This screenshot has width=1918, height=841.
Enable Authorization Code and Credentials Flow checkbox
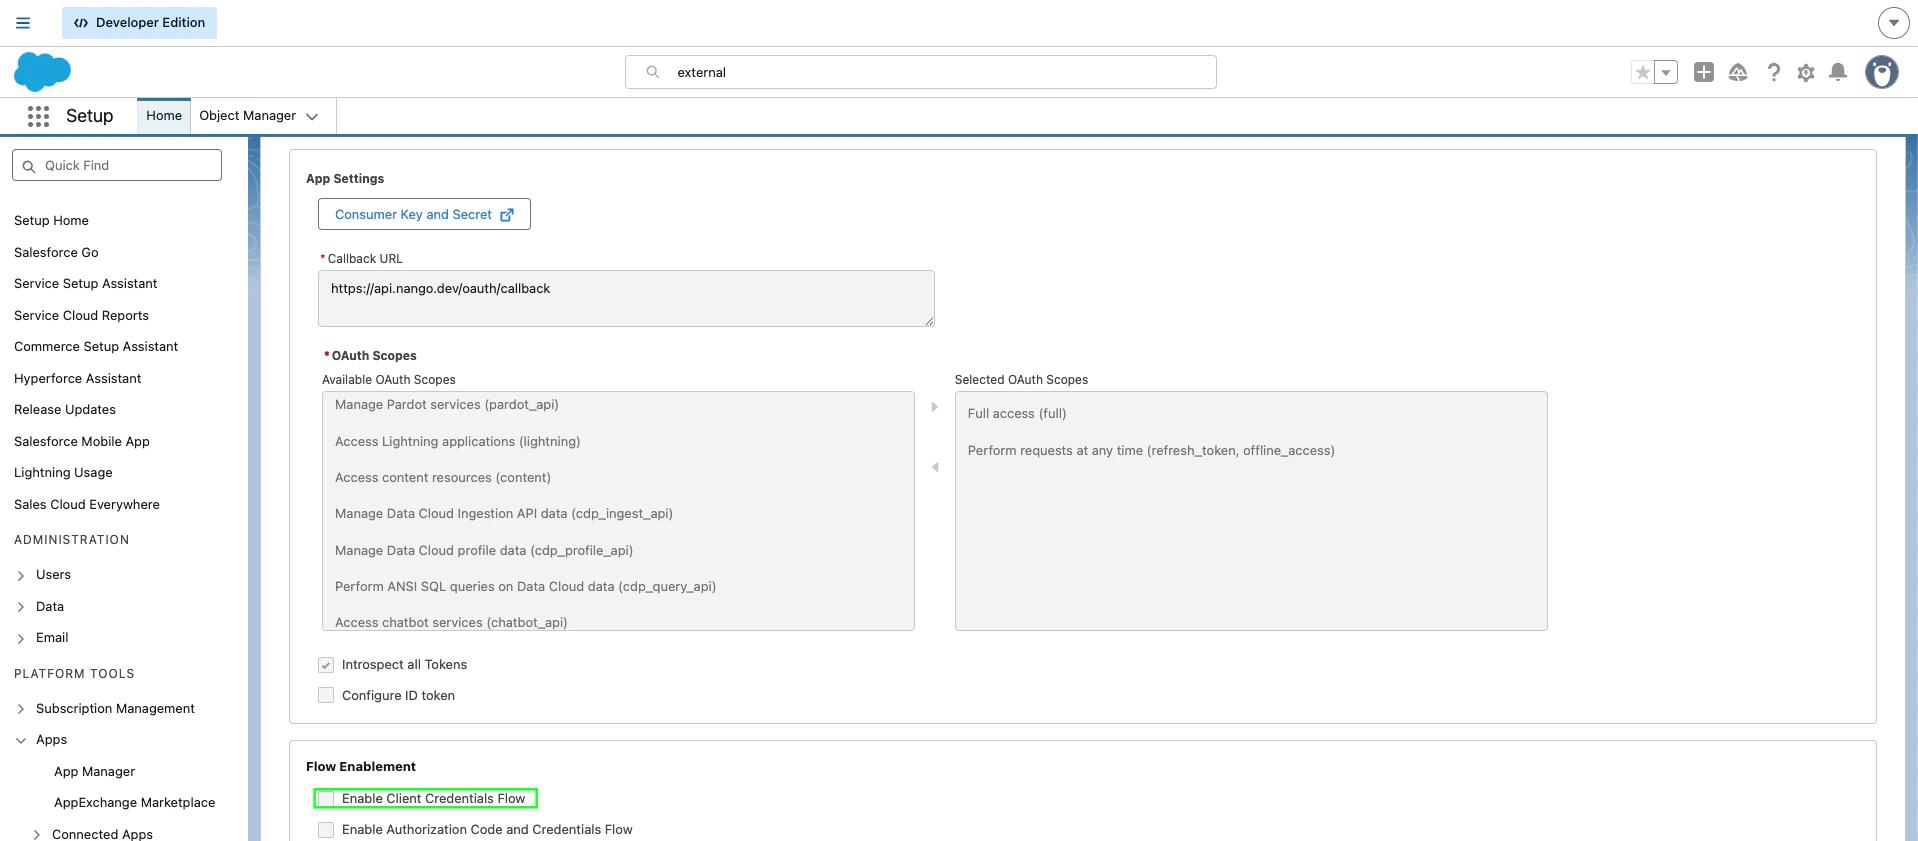[x=326, y=830]
